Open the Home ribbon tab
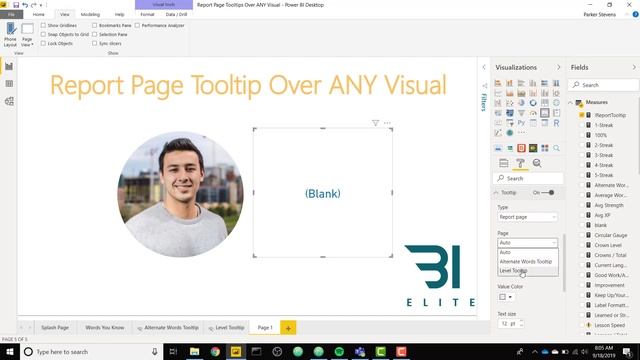 38,14
